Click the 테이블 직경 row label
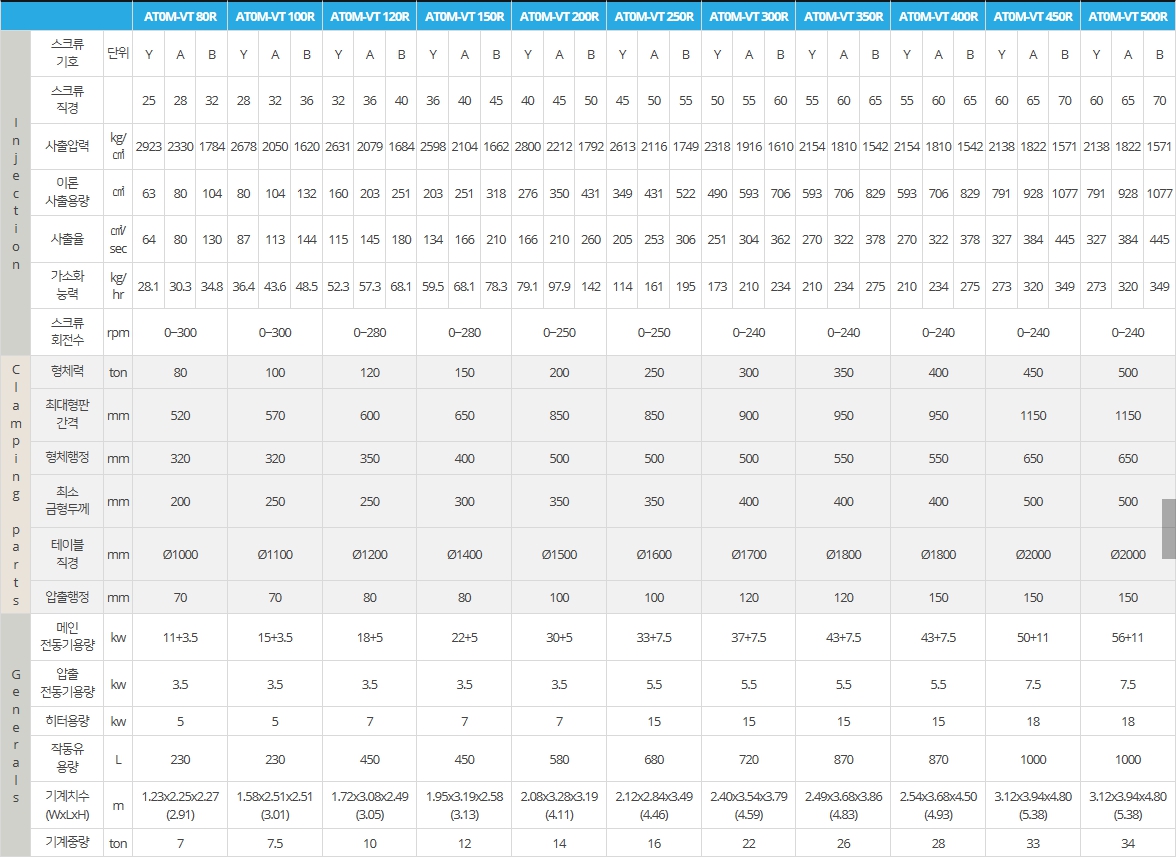 tap(67, 554)
